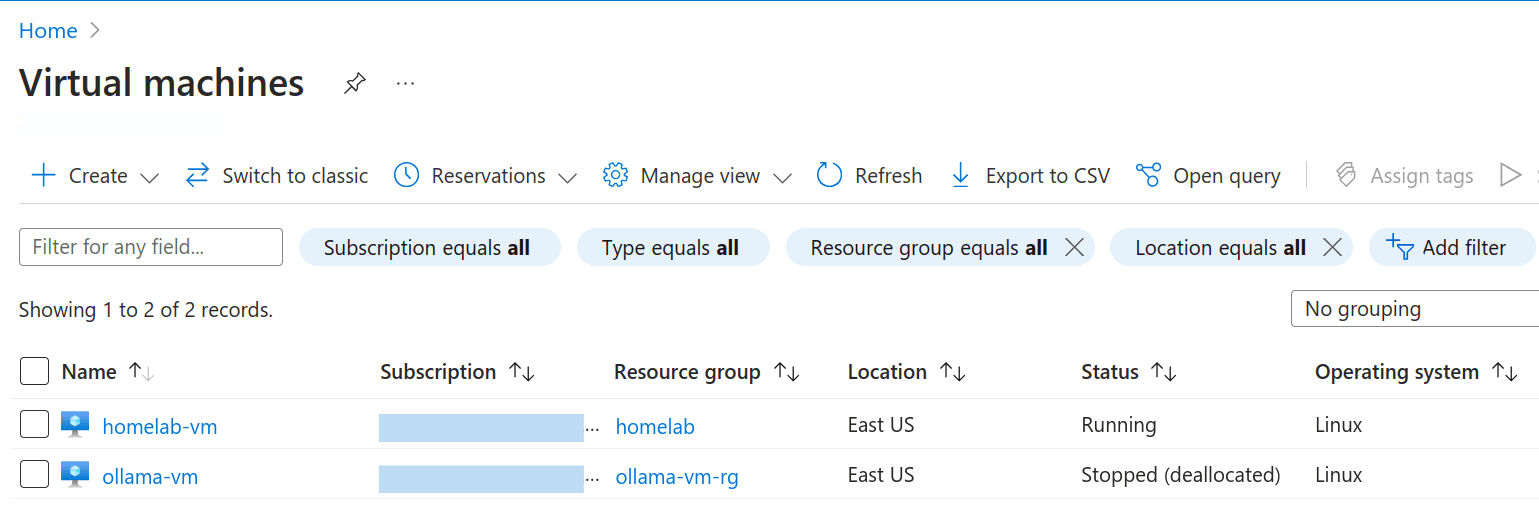Click the Create plus icon
Viewport: 1539px width, 517px height.
click(x=44, y=176)
